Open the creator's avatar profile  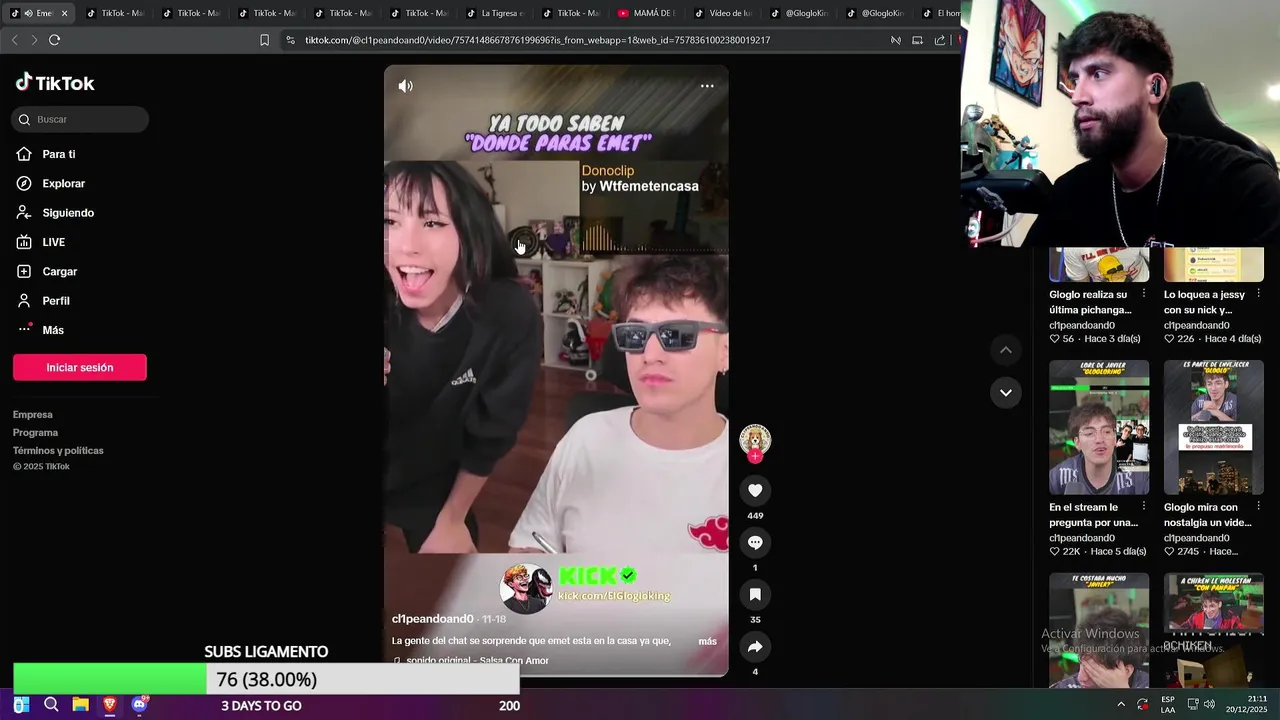point(755,440)
